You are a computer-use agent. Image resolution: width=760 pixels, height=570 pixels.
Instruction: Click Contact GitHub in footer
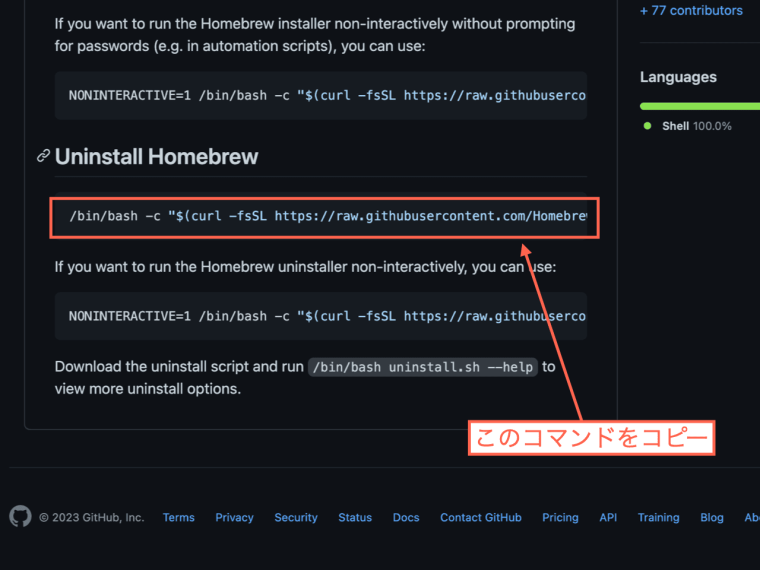481,518
